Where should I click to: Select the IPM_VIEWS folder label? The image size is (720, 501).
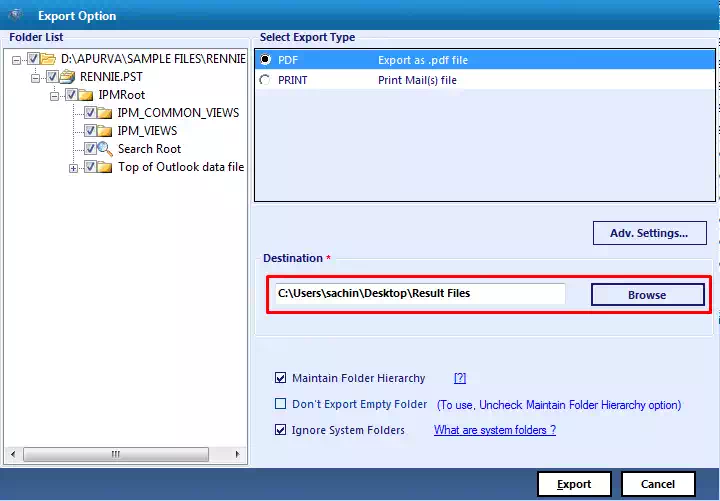coord(147,131)
